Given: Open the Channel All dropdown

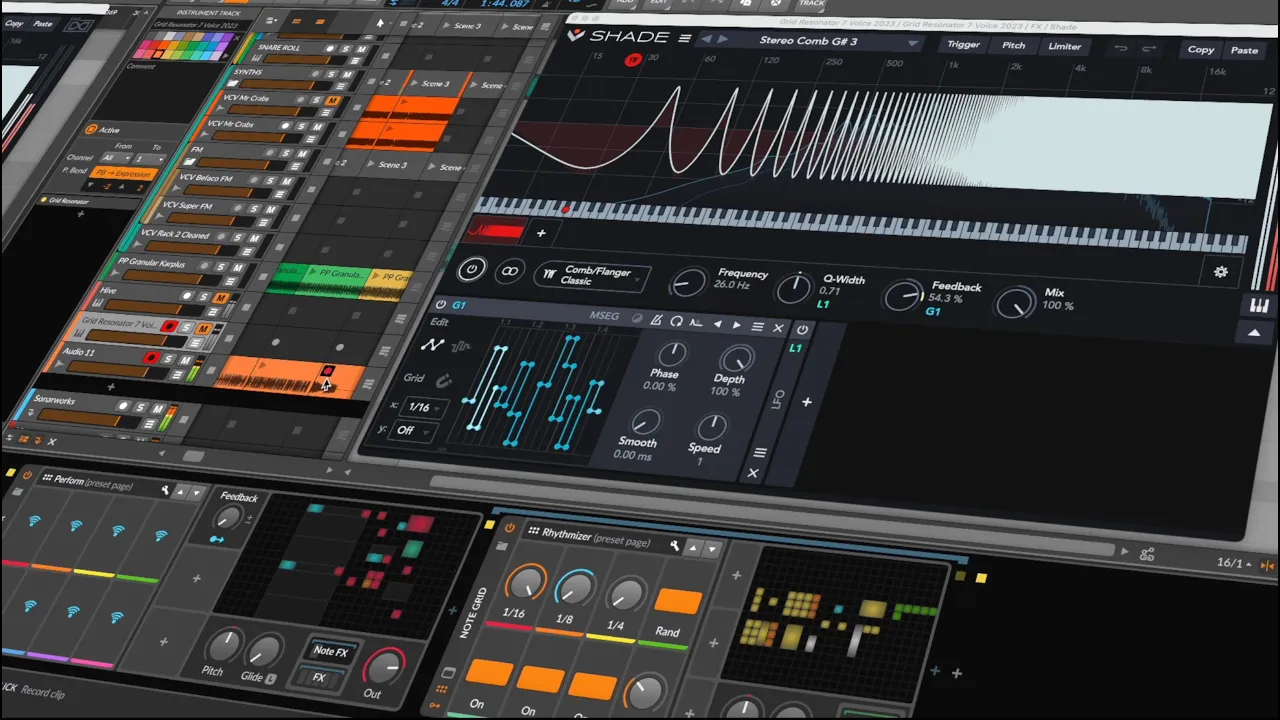Looking at the screenshot, I should tap(114, 158).
